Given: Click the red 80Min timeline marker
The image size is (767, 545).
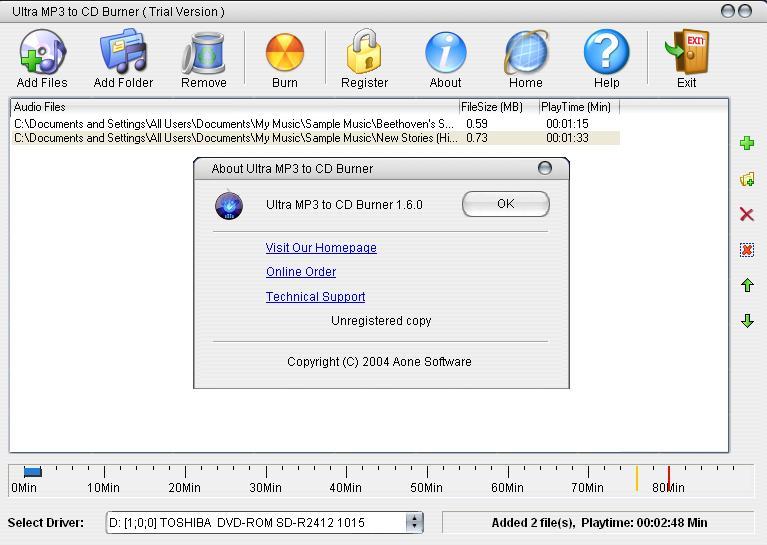Looking at the screenshot, I should coord(669,478).
